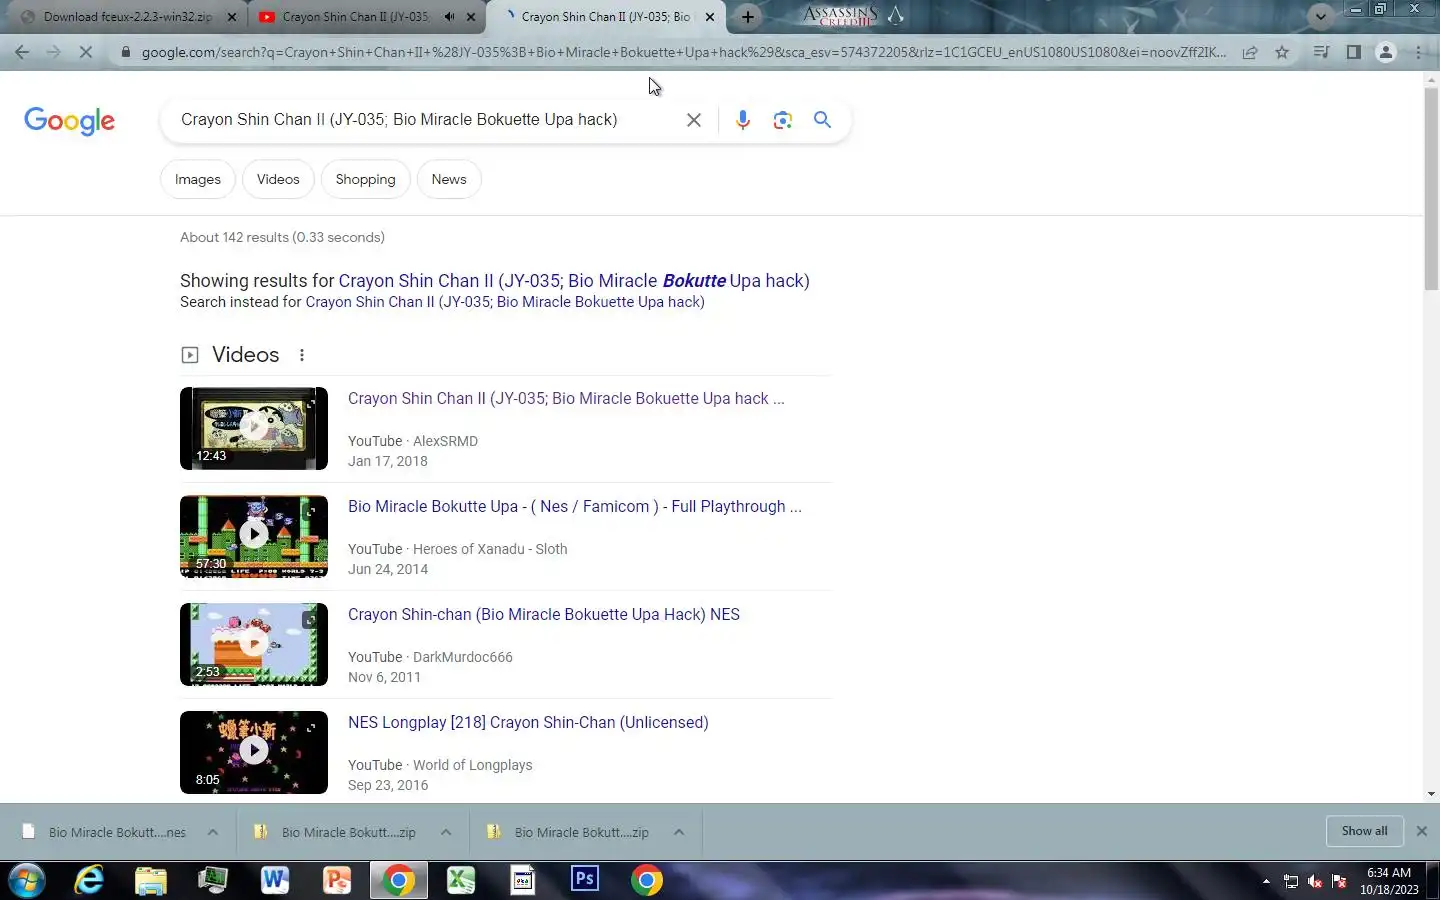Open the Chrome three-dot menu
The image size is (1440, 900).
click(1418, 52)
